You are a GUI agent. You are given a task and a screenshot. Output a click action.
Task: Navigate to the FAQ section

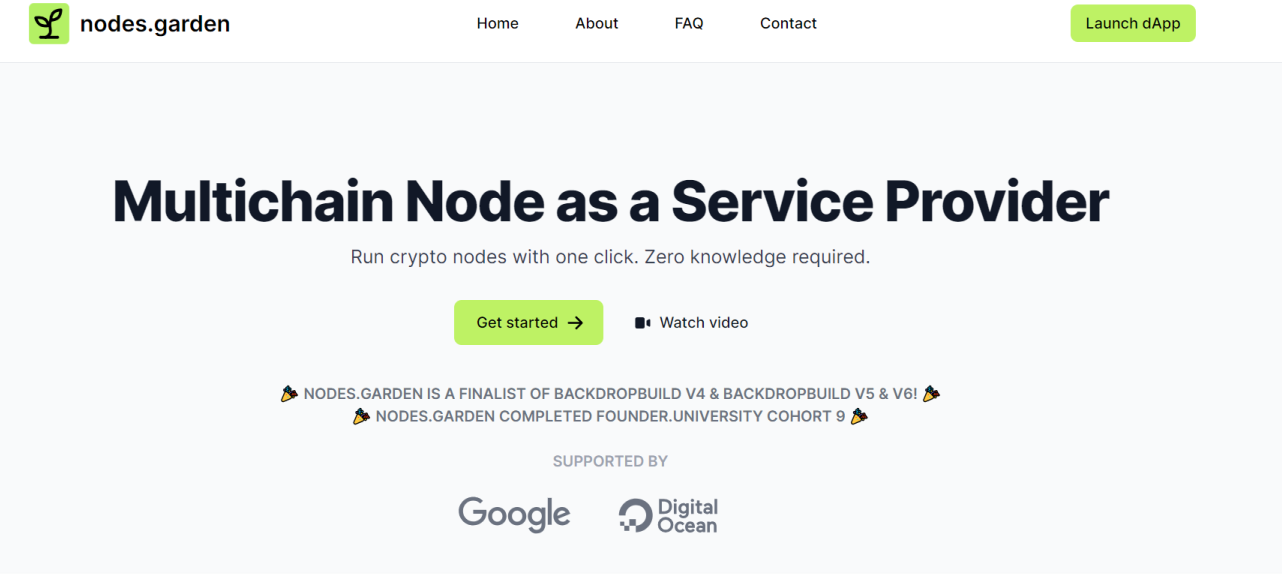tap(689, 23)
